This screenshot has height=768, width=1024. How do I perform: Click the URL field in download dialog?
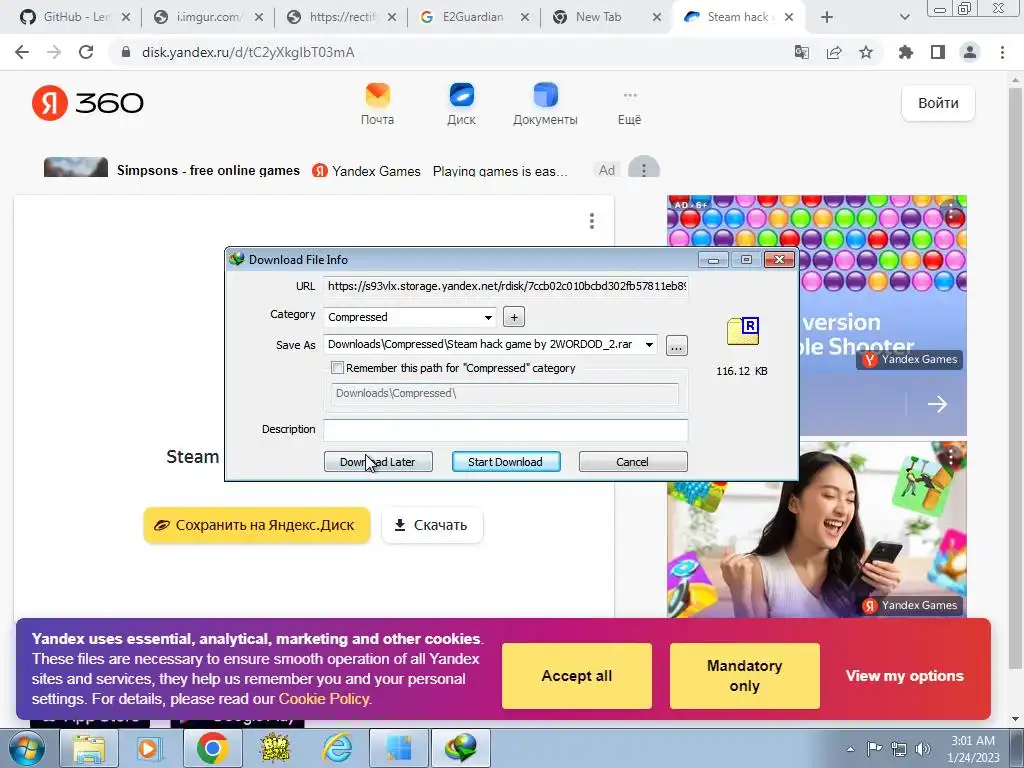[505, 286]
